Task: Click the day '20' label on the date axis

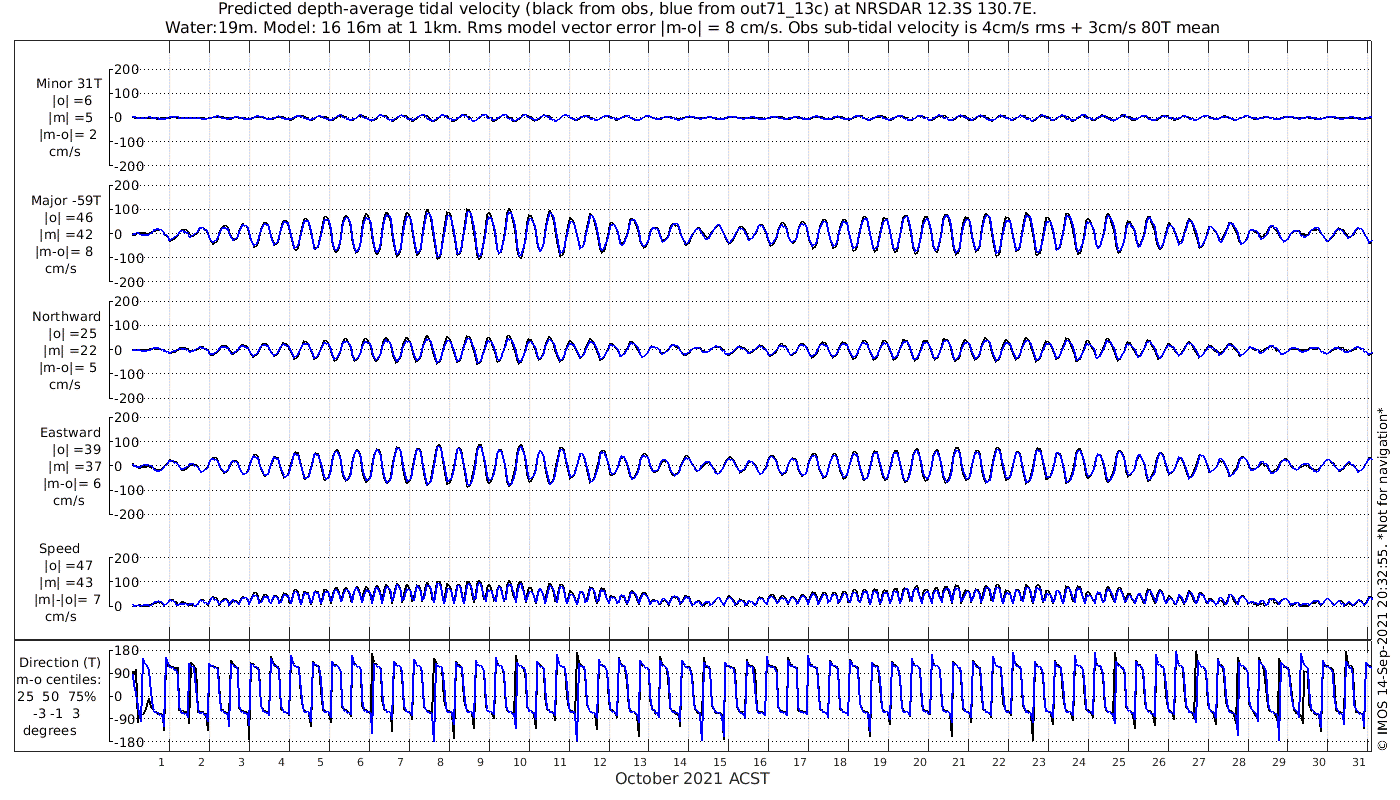Action: pyautogui.click(x=919, y=762)
